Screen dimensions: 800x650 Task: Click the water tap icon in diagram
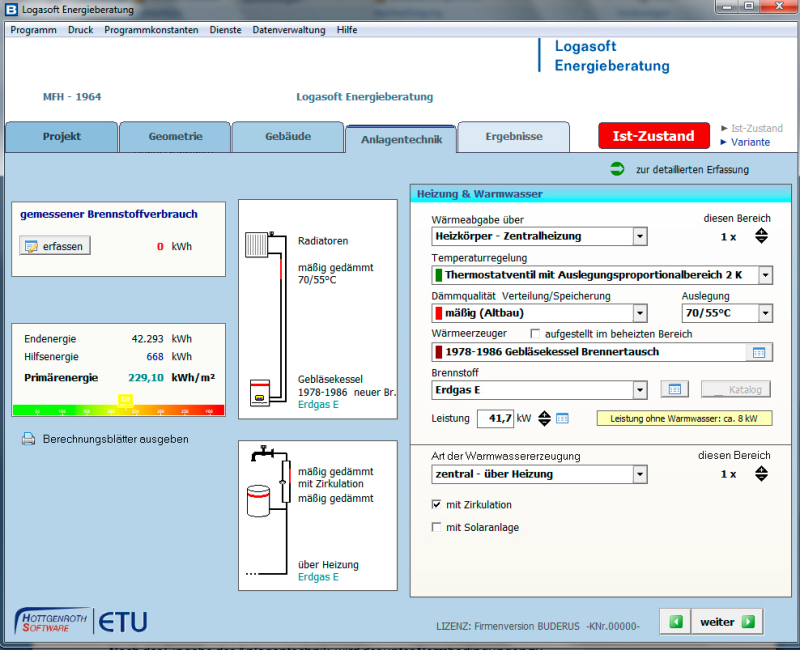(x=263, y=452)
